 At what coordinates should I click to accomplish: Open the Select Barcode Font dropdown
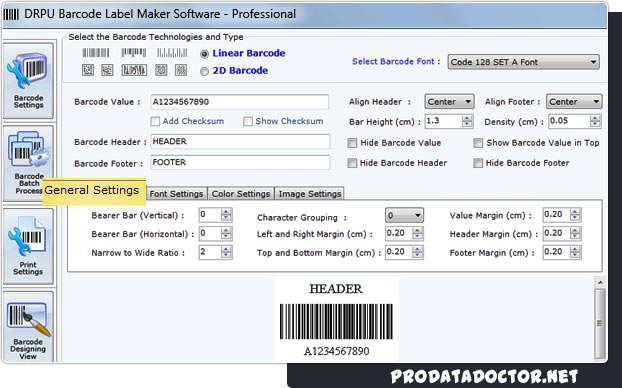click(x=523, y=62)
